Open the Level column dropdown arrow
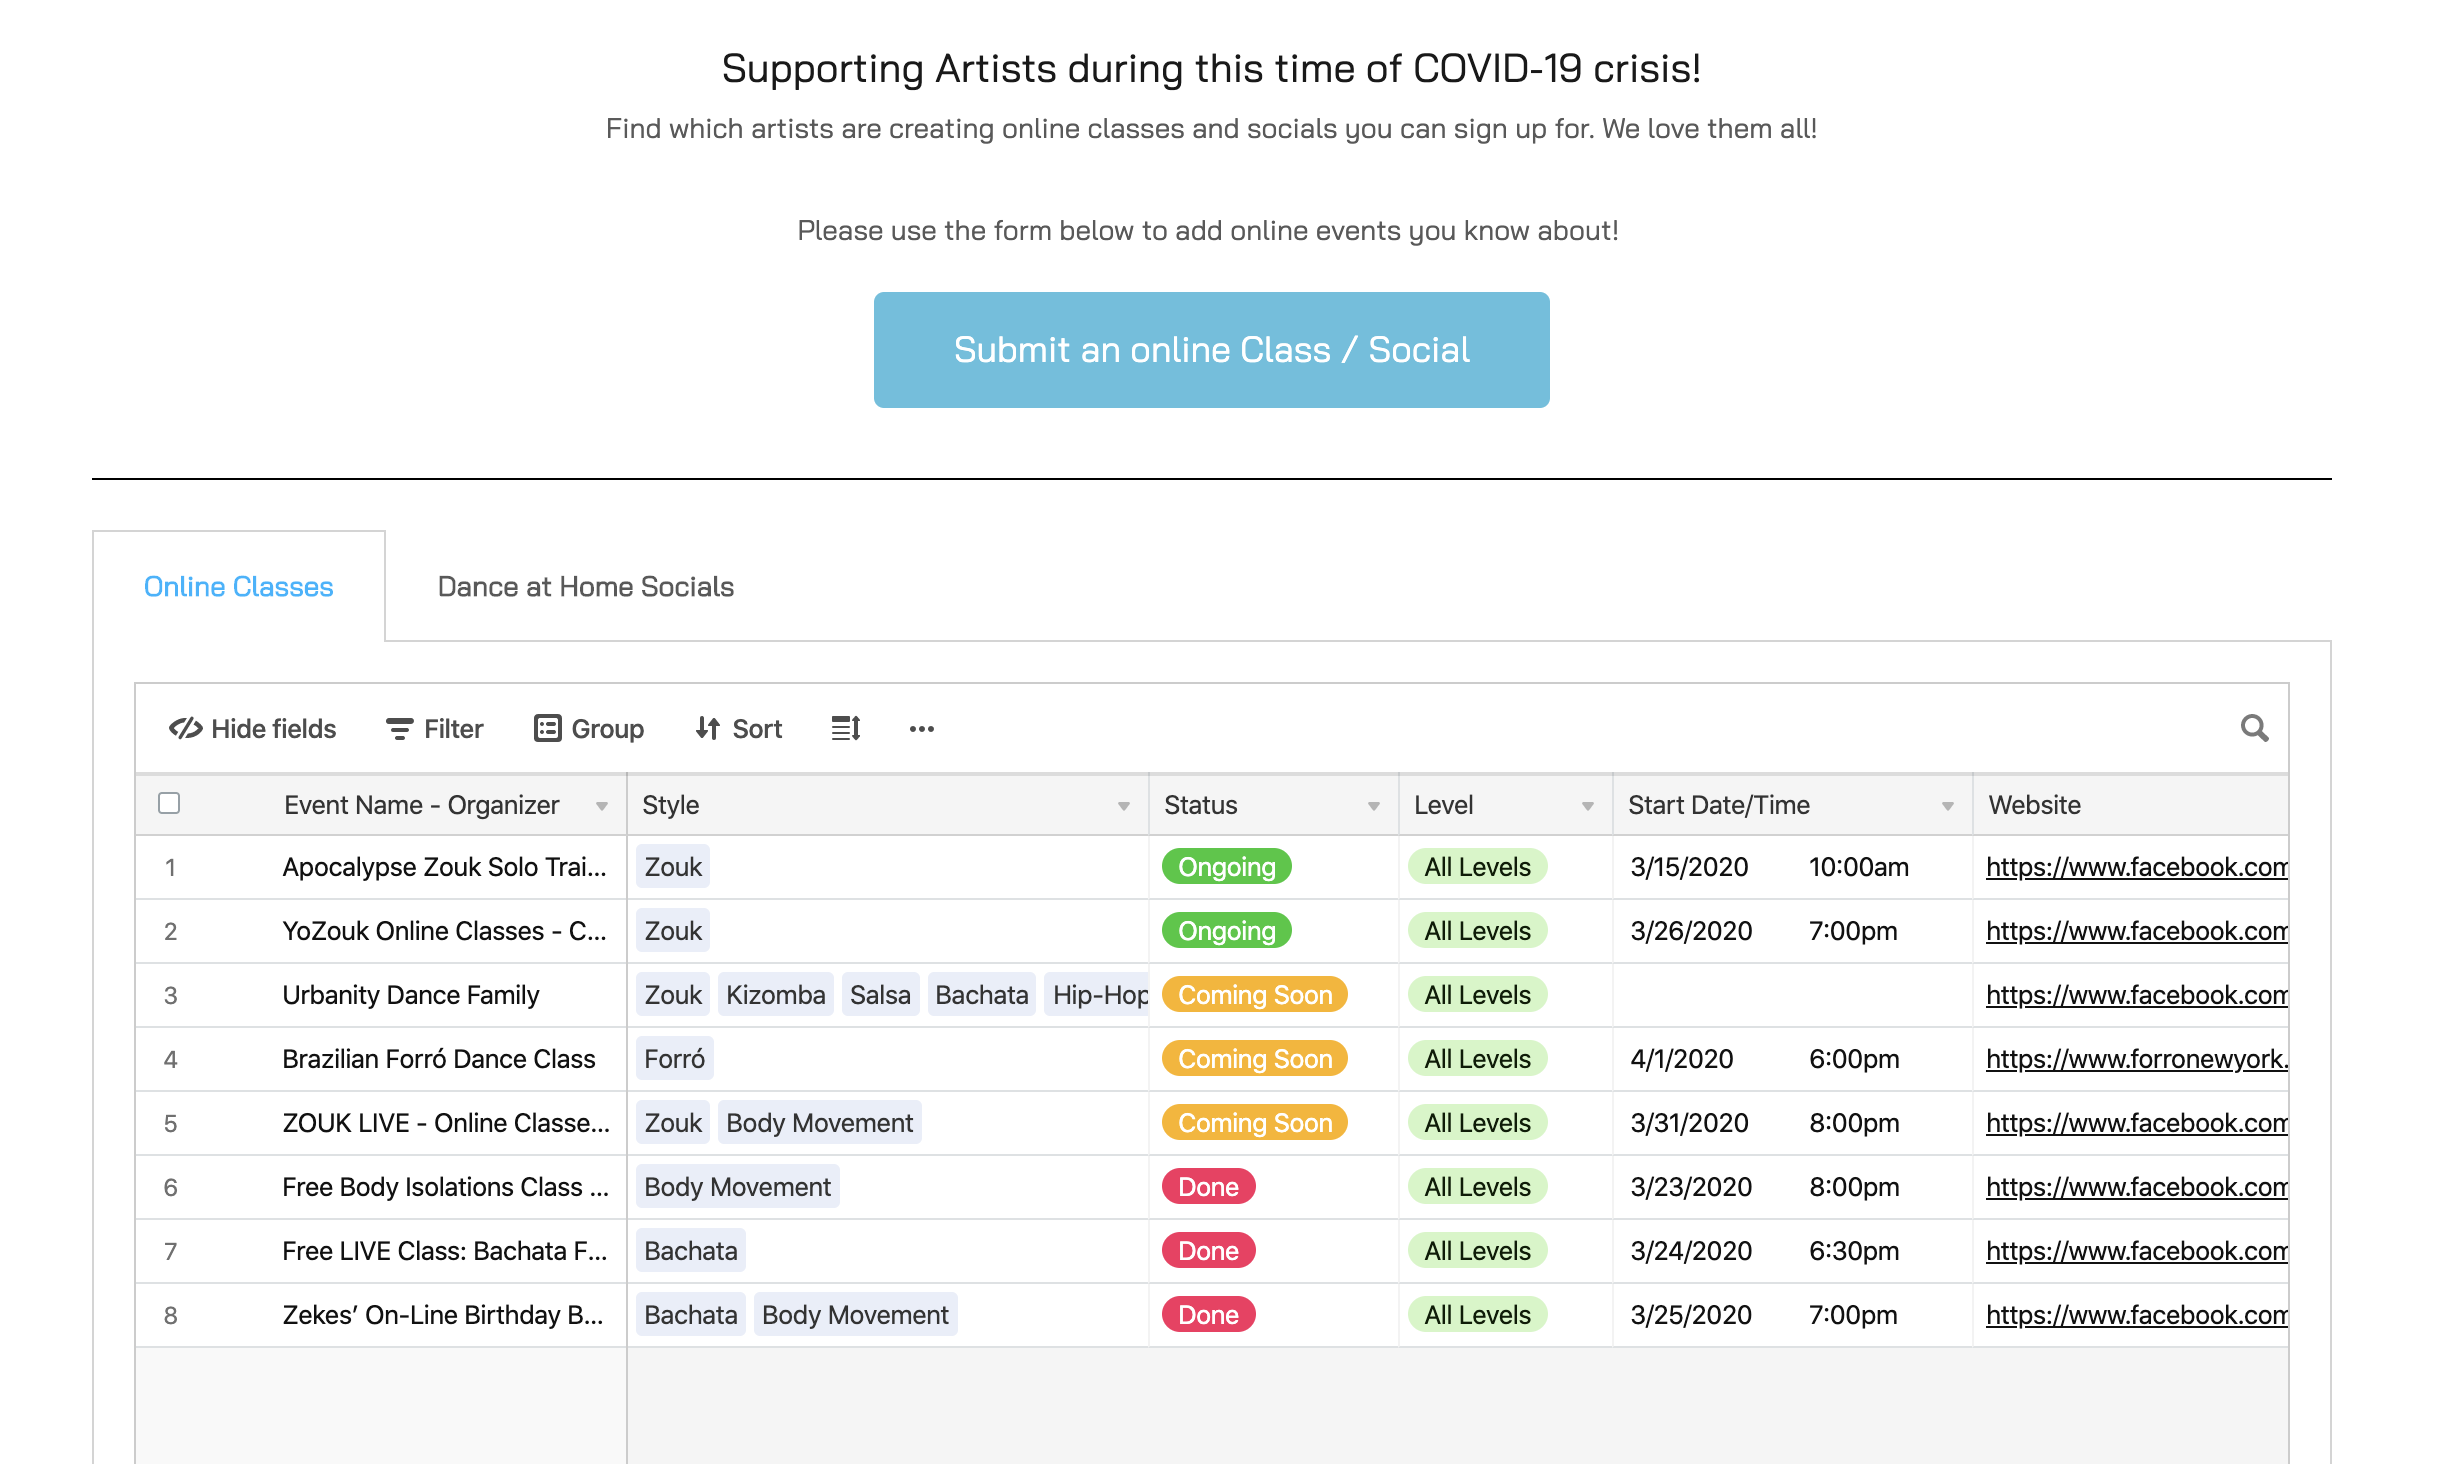The height and width of the screenshot is (1464, 2440). point(1587,806)
